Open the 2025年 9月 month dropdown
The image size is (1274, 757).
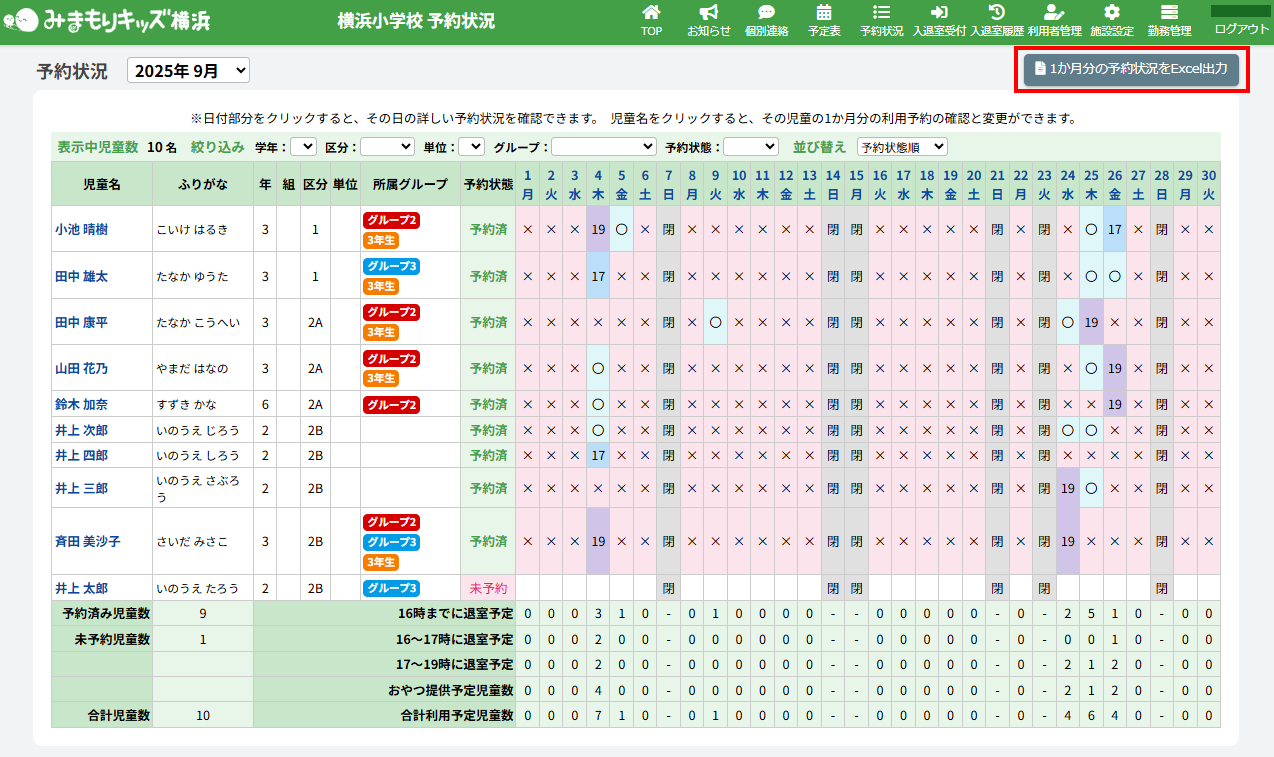(x=188, y=71)
